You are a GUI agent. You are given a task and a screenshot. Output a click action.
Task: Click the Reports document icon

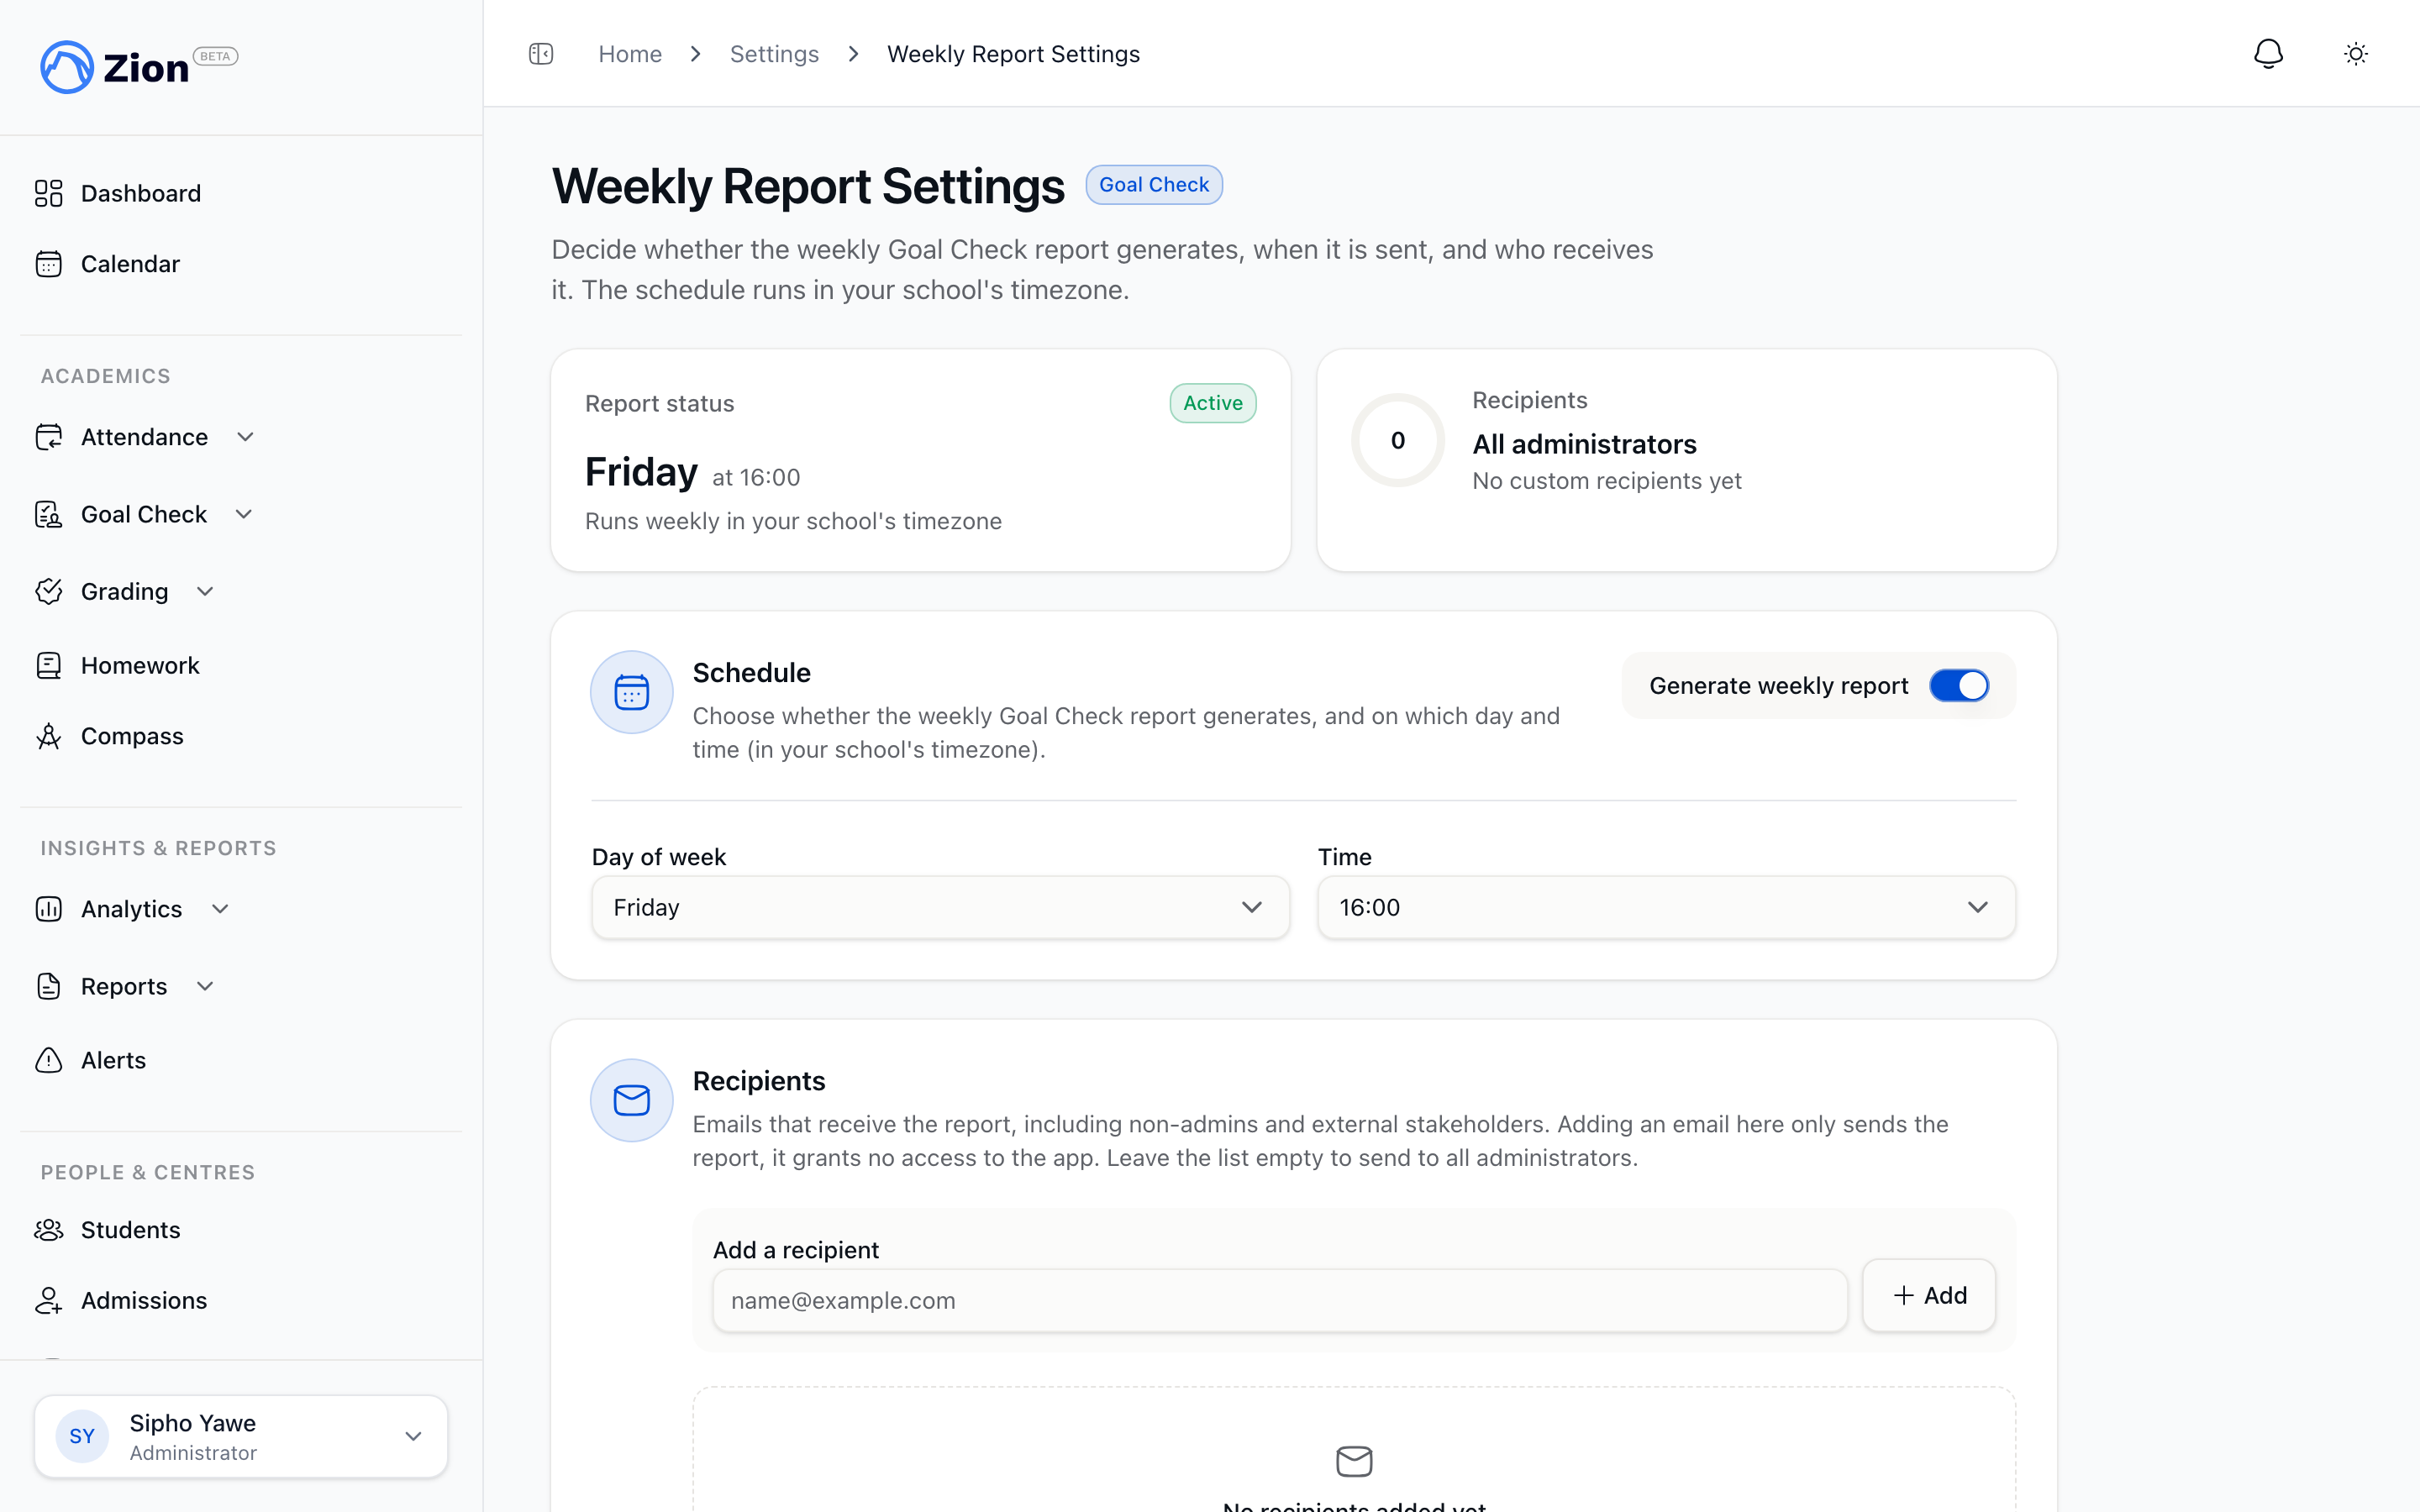[48, 986]
